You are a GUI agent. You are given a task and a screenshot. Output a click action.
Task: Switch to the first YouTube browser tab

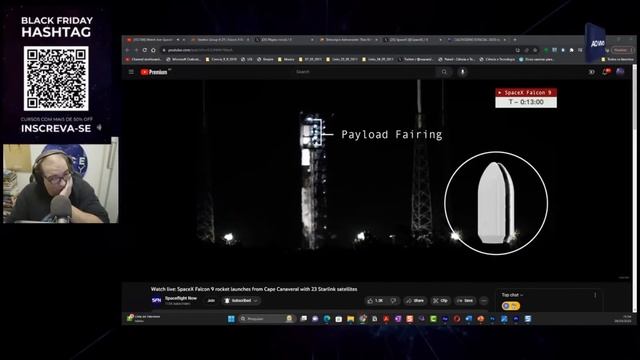click(155, 40)
